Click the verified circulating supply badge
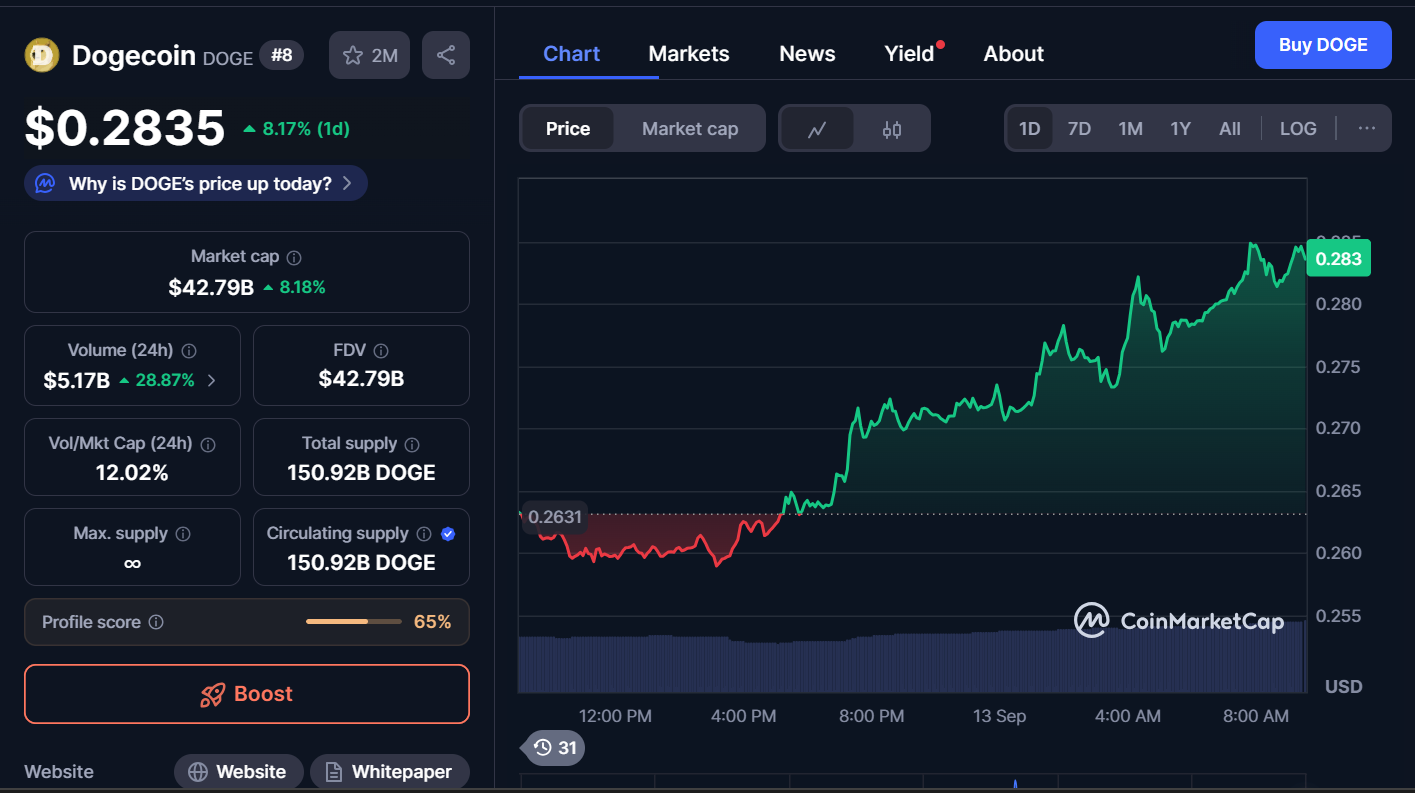Screen dimensions: 1415x793 (x=448, y=534)
